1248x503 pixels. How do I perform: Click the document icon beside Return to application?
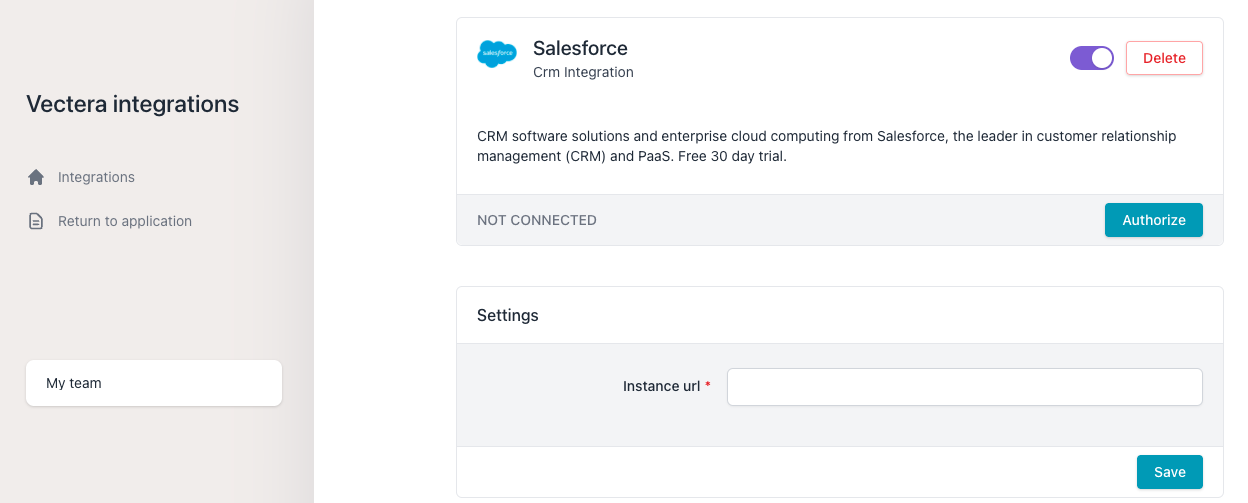click(36, 221)
